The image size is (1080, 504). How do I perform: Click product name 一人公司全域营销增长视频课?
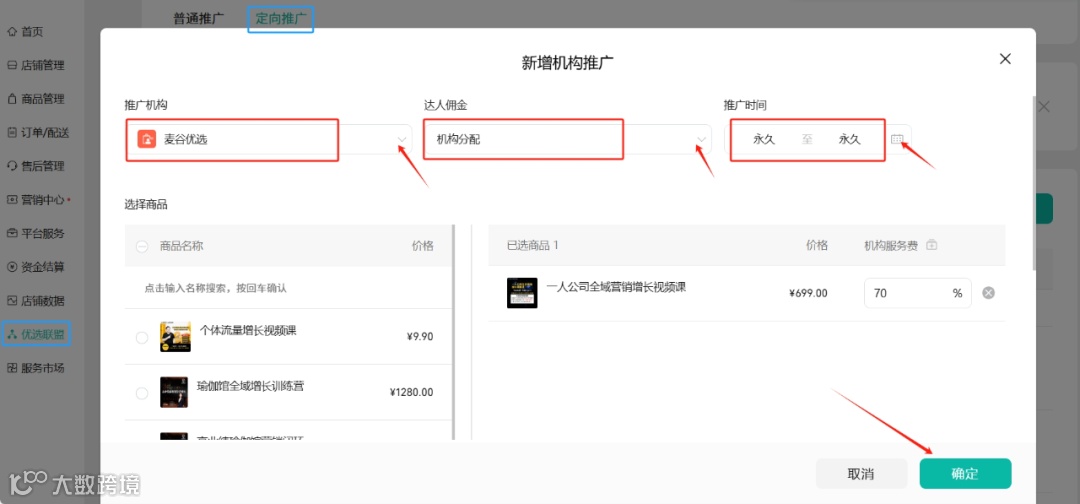click(616, 287)
